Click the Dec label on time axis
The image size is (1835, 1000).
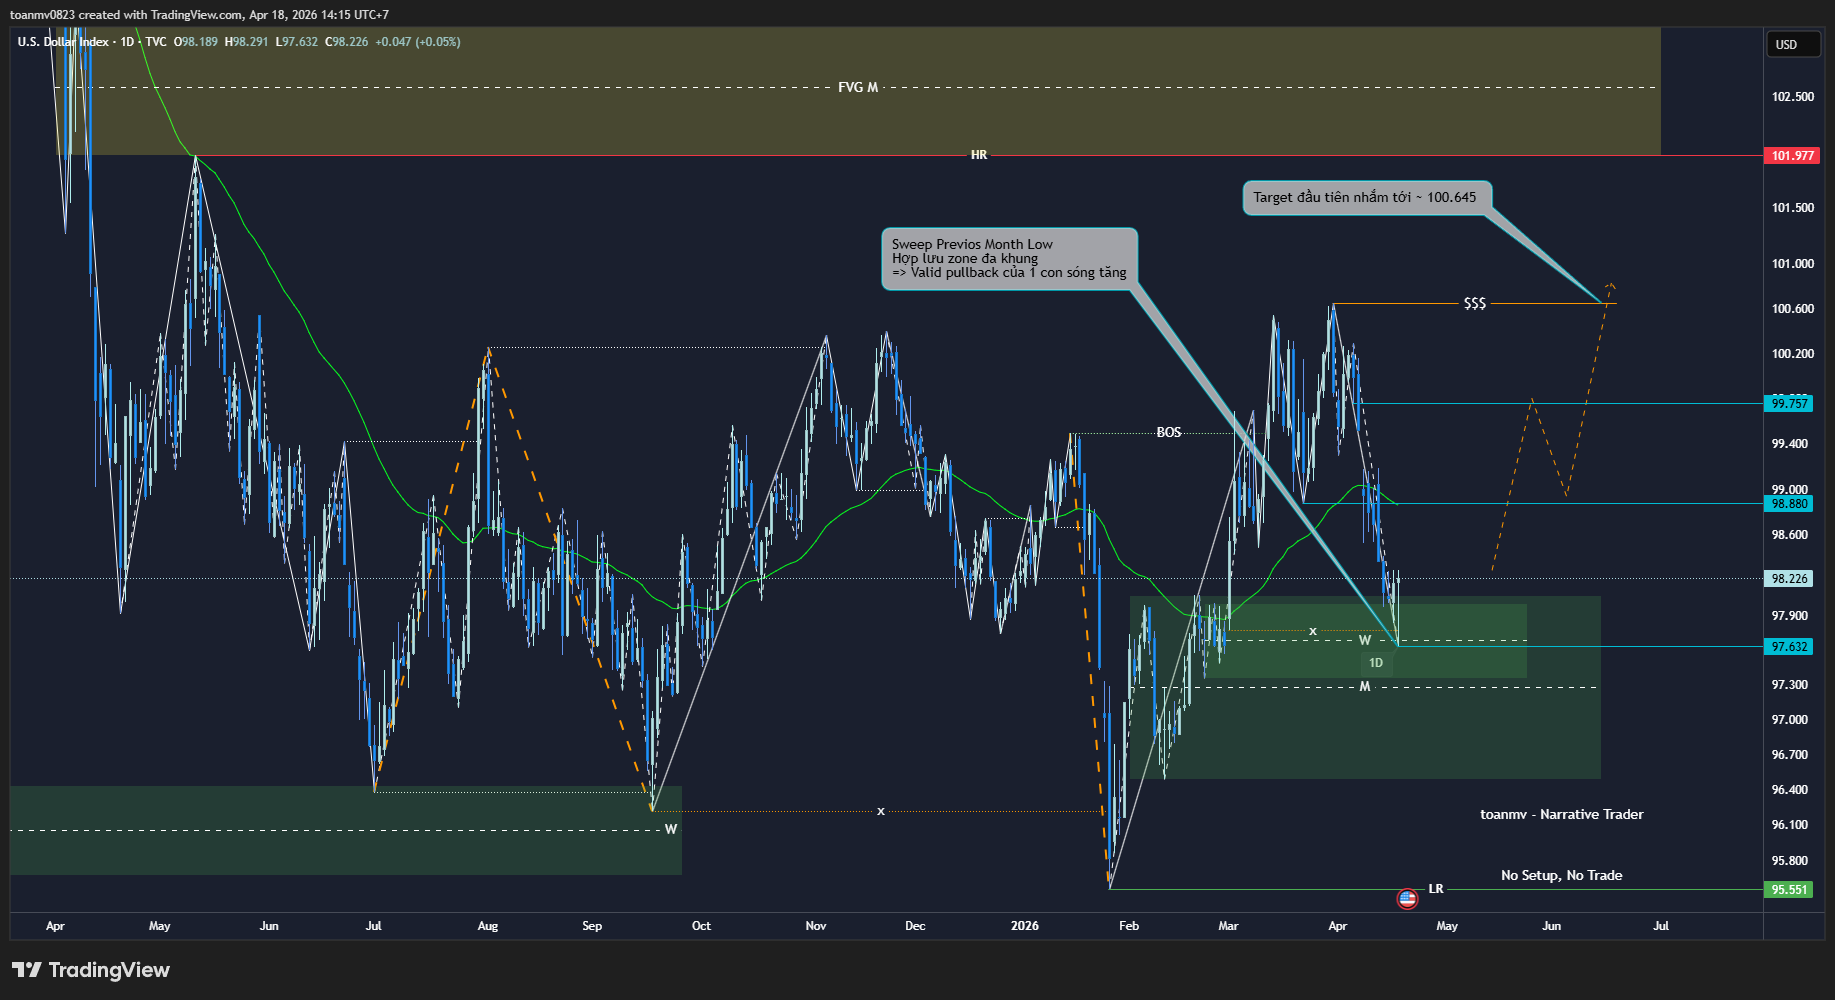pos(915,926)
